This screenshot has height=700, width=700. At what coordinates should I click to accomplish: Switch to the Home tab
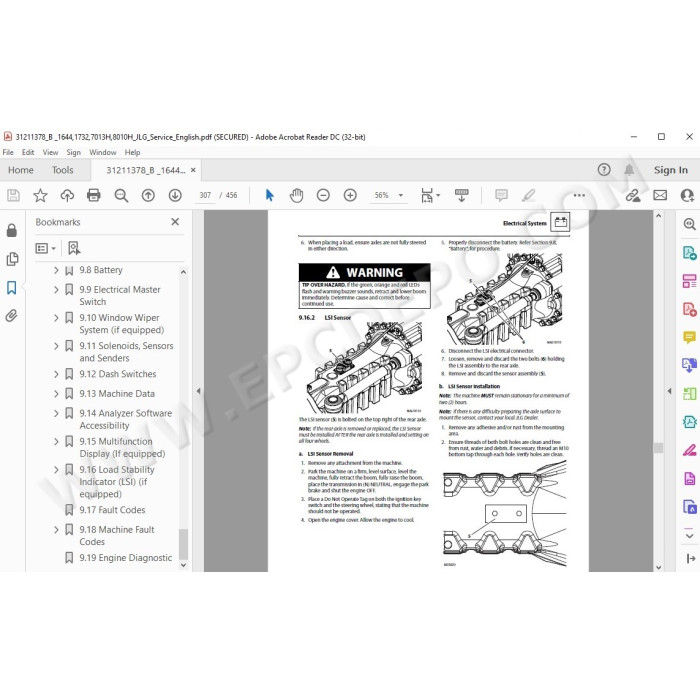pyautogui.click(x=21, y=170)
